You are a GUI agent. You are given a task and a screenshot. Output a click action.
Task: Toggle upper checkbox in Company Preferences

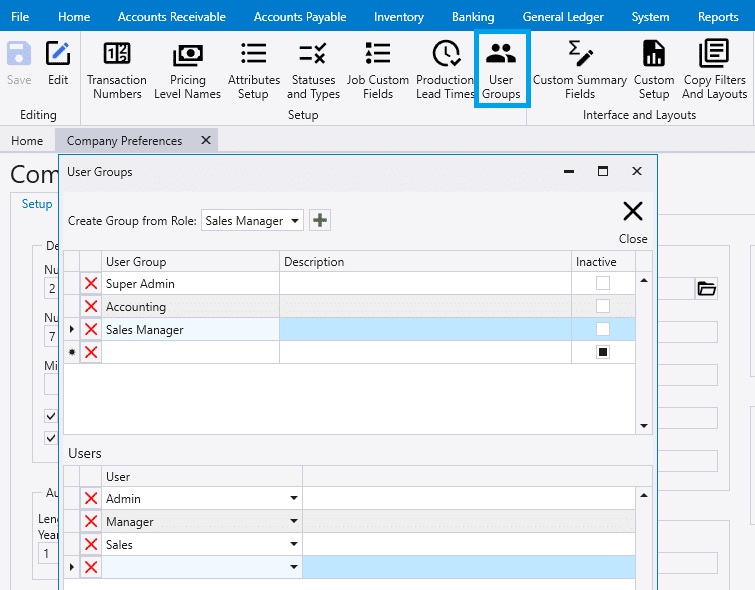click(51, 416)
